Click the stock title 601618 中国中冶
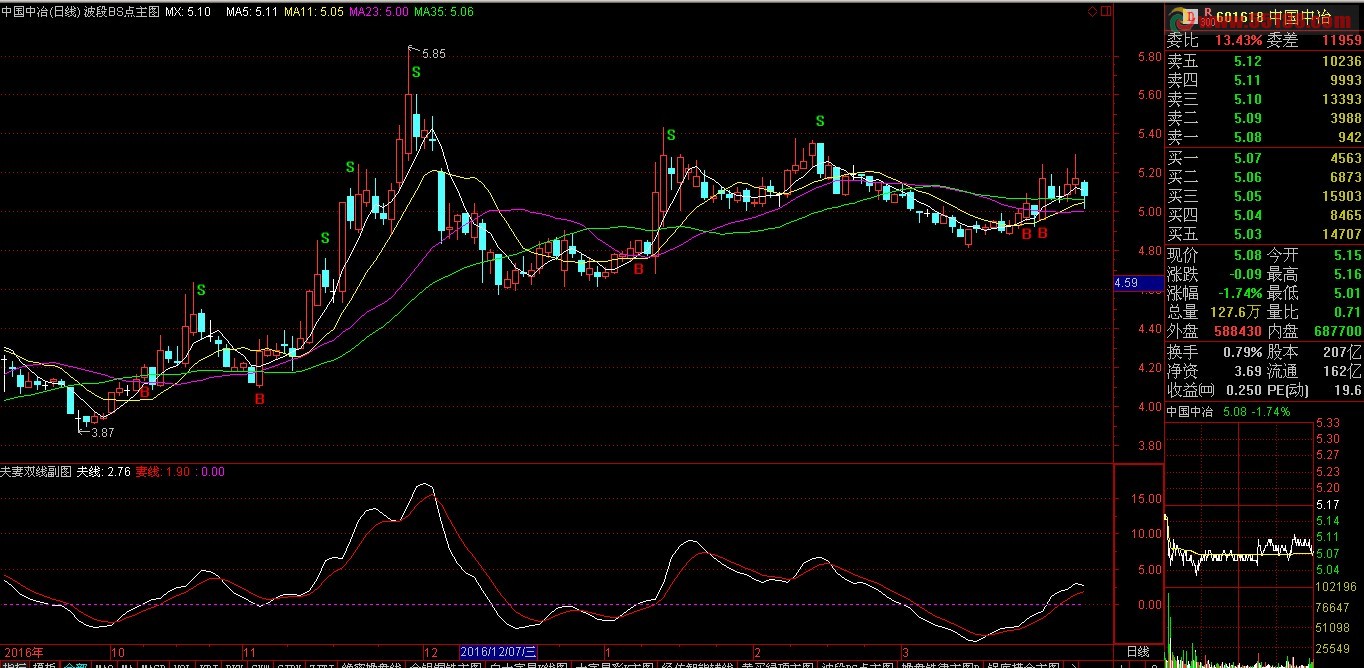The width and height of the screenshot is (1364, 668). (x=1274, y=17)
